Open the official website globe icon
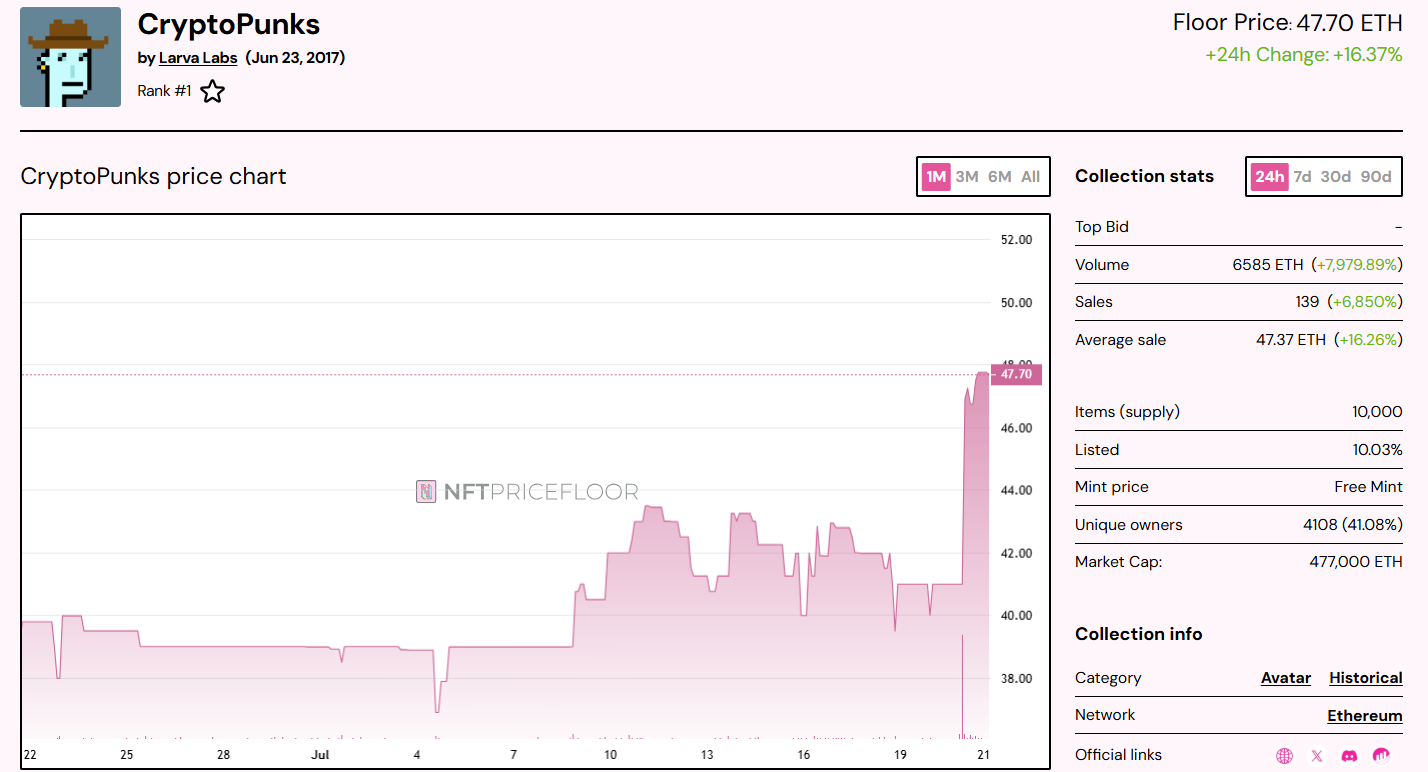This screenshot has width=1428, height=772. tap(1285, 756)
